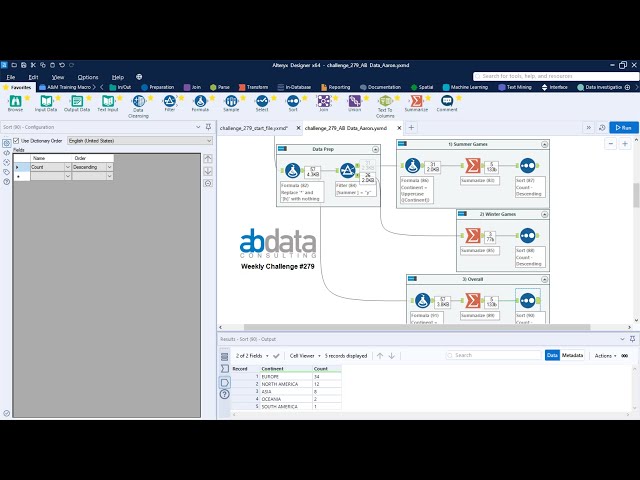Click the Formula (82) node in Data Prep
Viewport: 640px width, 480px height.
(x=293, y=171)
